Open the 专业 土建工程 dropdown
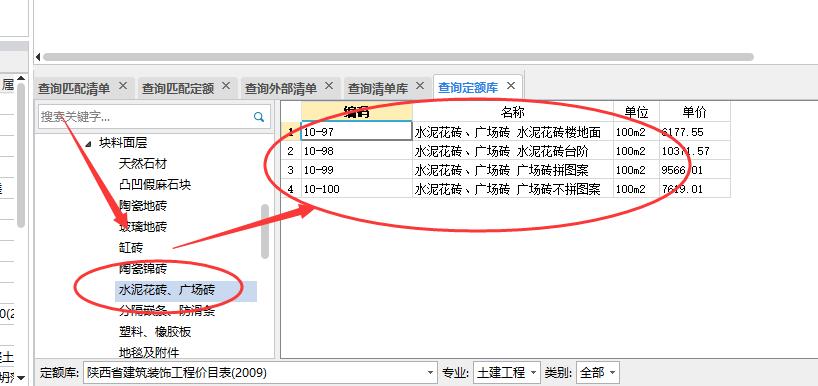The image size is (818, 386). 507,373
